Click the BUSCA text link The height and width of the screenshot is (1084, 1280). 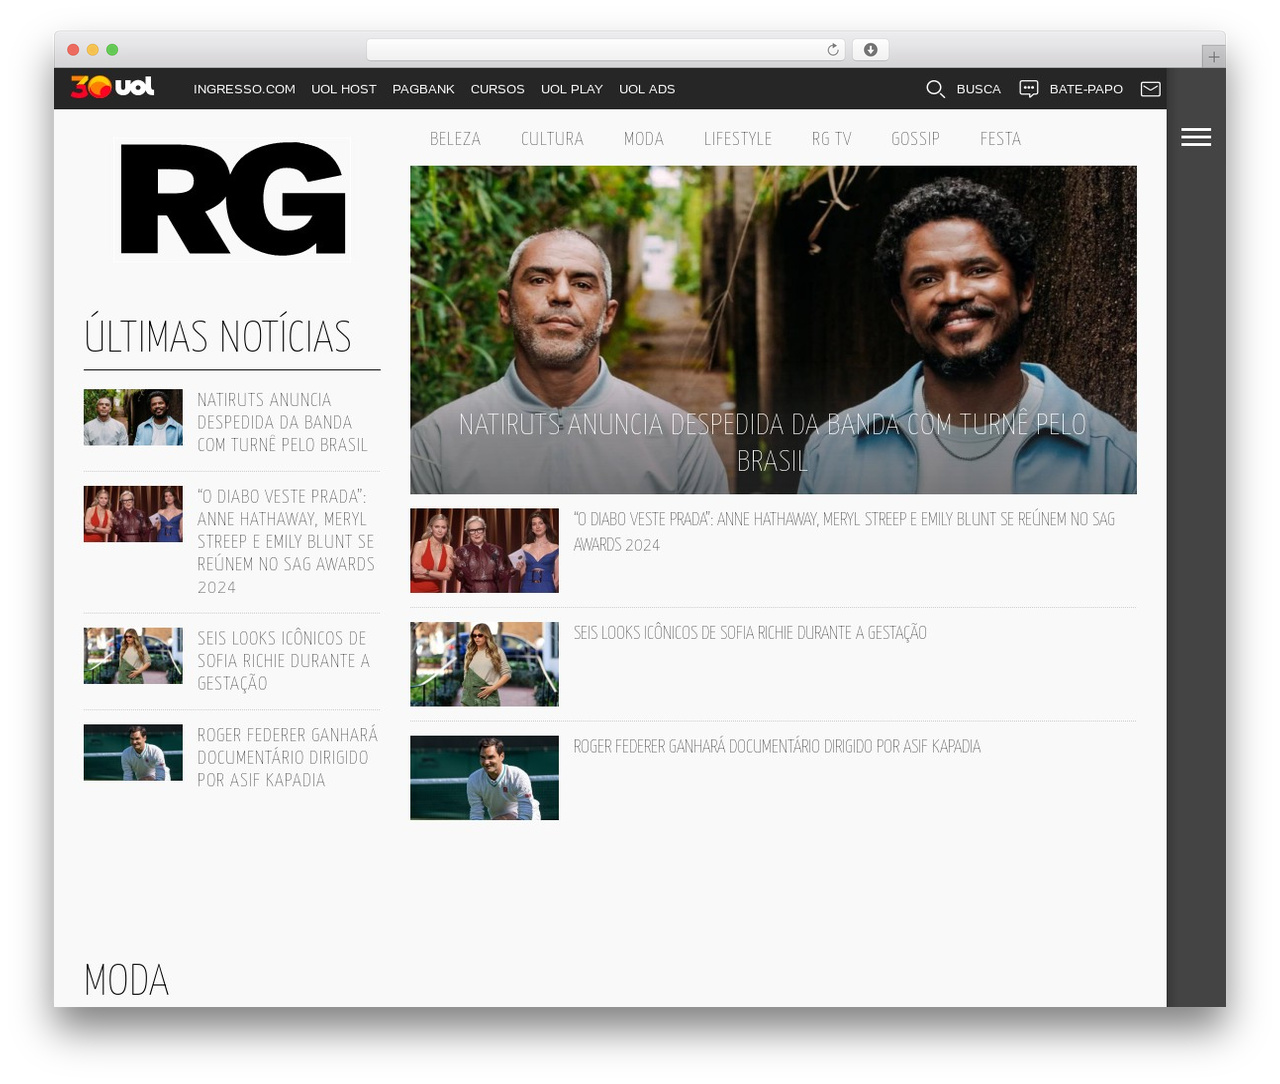click(979, 89)
